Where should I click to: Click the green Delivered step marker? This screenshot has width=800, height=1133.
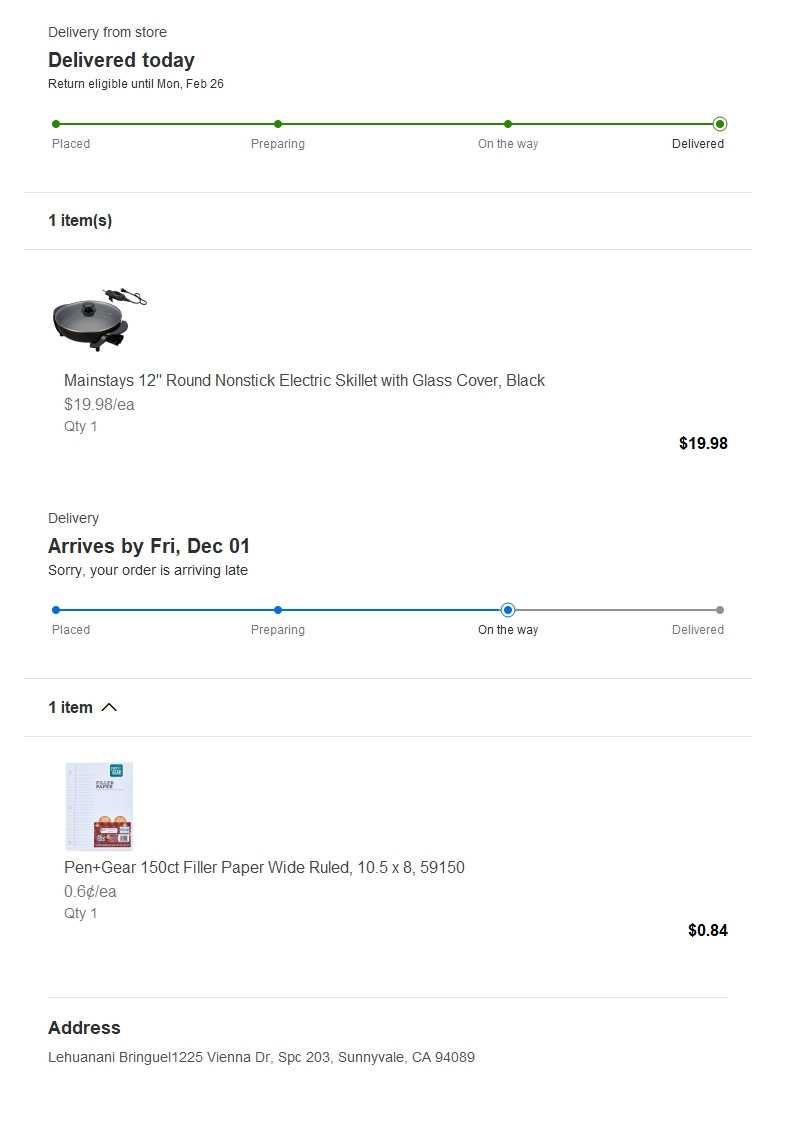tap(720, 124)
